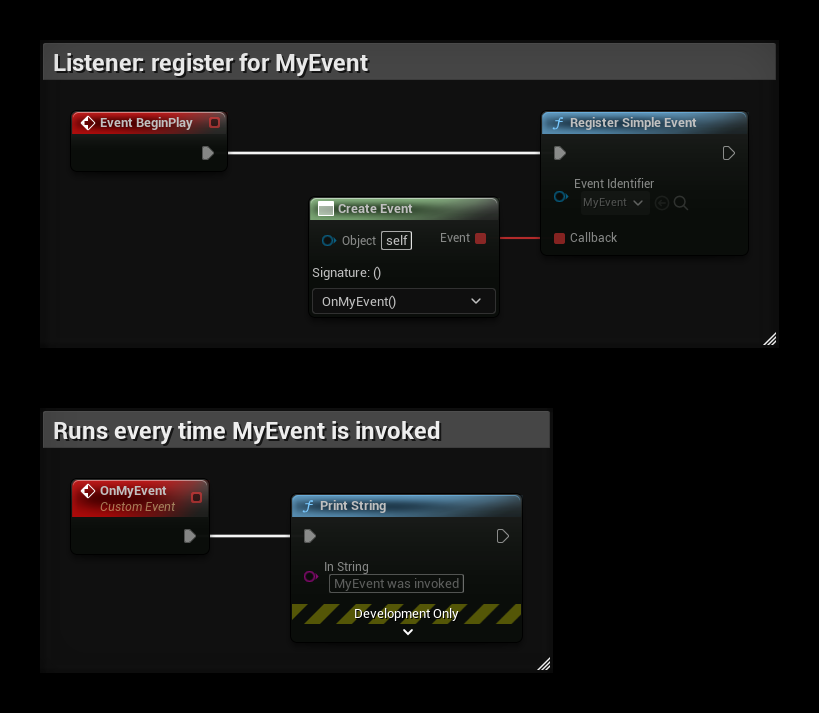This screenshot has height=713, width=819.
Task: Click the Print String execution input pin
Action: (310, 536)
